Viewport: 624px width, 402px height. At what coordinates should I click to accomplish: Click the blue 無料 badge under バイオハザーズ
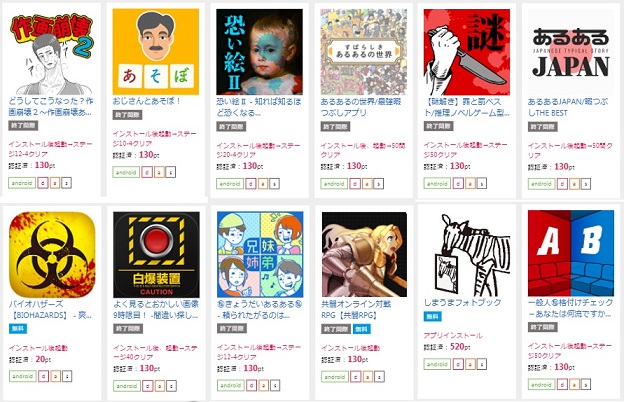tap(18, 329)
